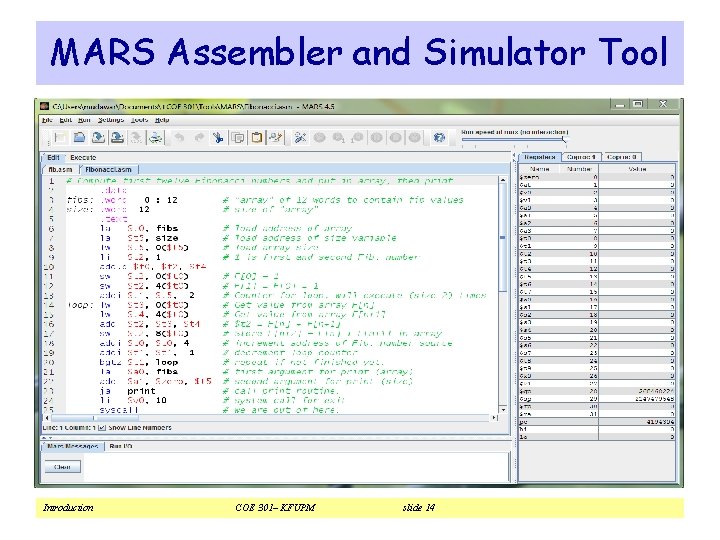Click the Reset toolbar icon

[414, 137]
